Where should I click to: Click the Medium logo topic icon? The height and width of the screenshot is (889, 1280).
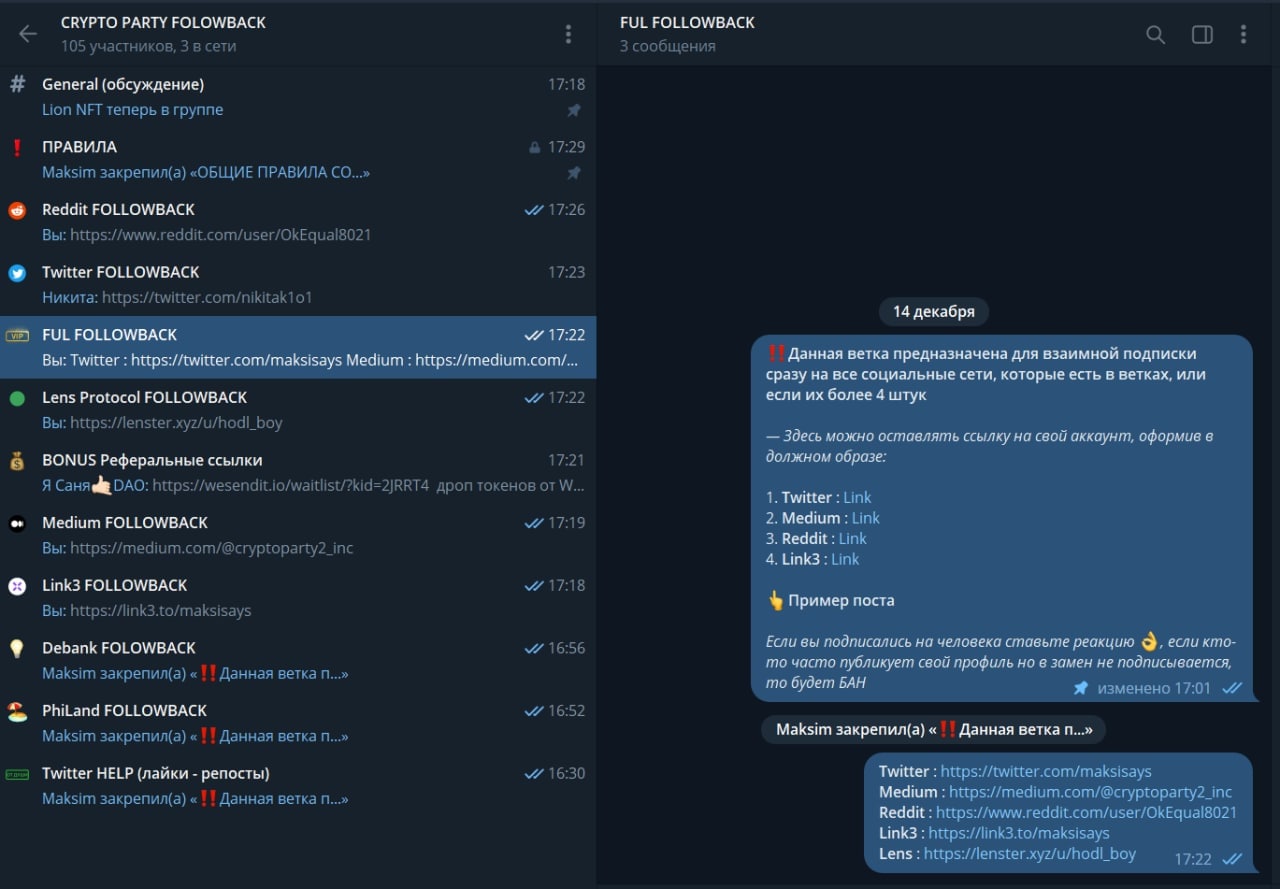[17, 523]
